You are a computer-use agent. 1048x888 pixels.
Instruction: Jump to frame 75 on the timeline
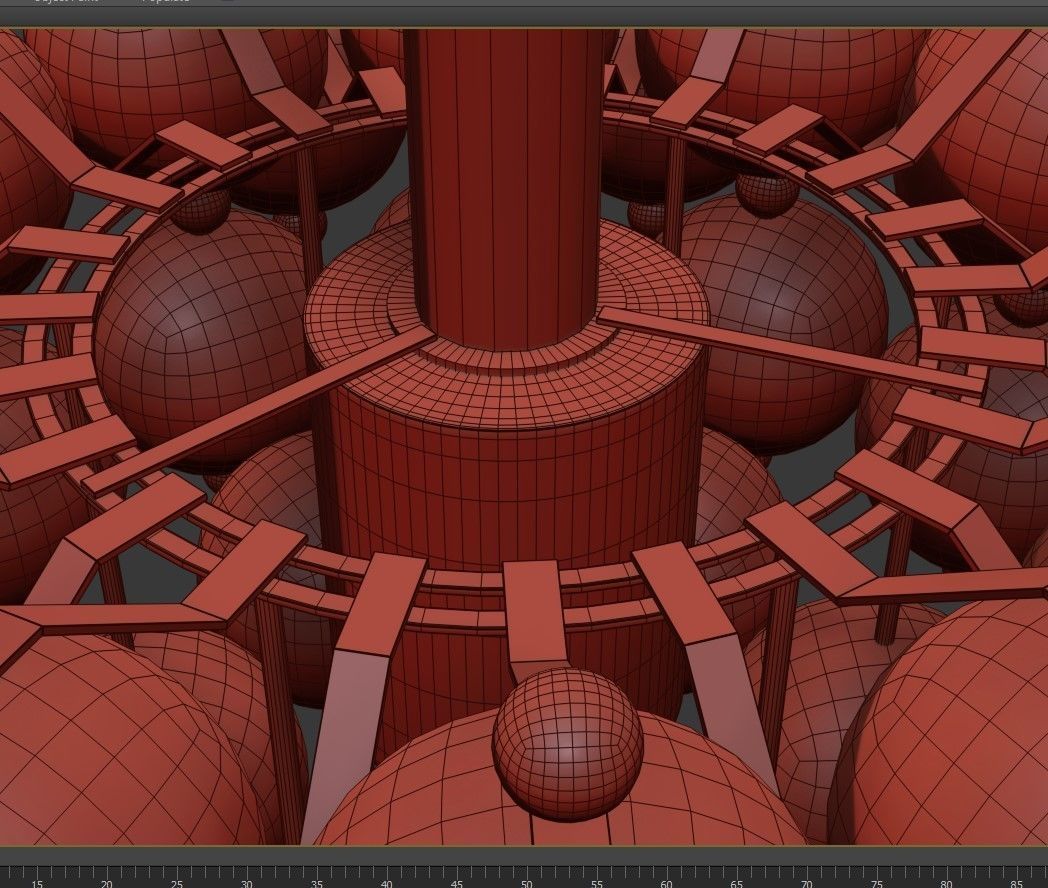click(x=876, y=883)
